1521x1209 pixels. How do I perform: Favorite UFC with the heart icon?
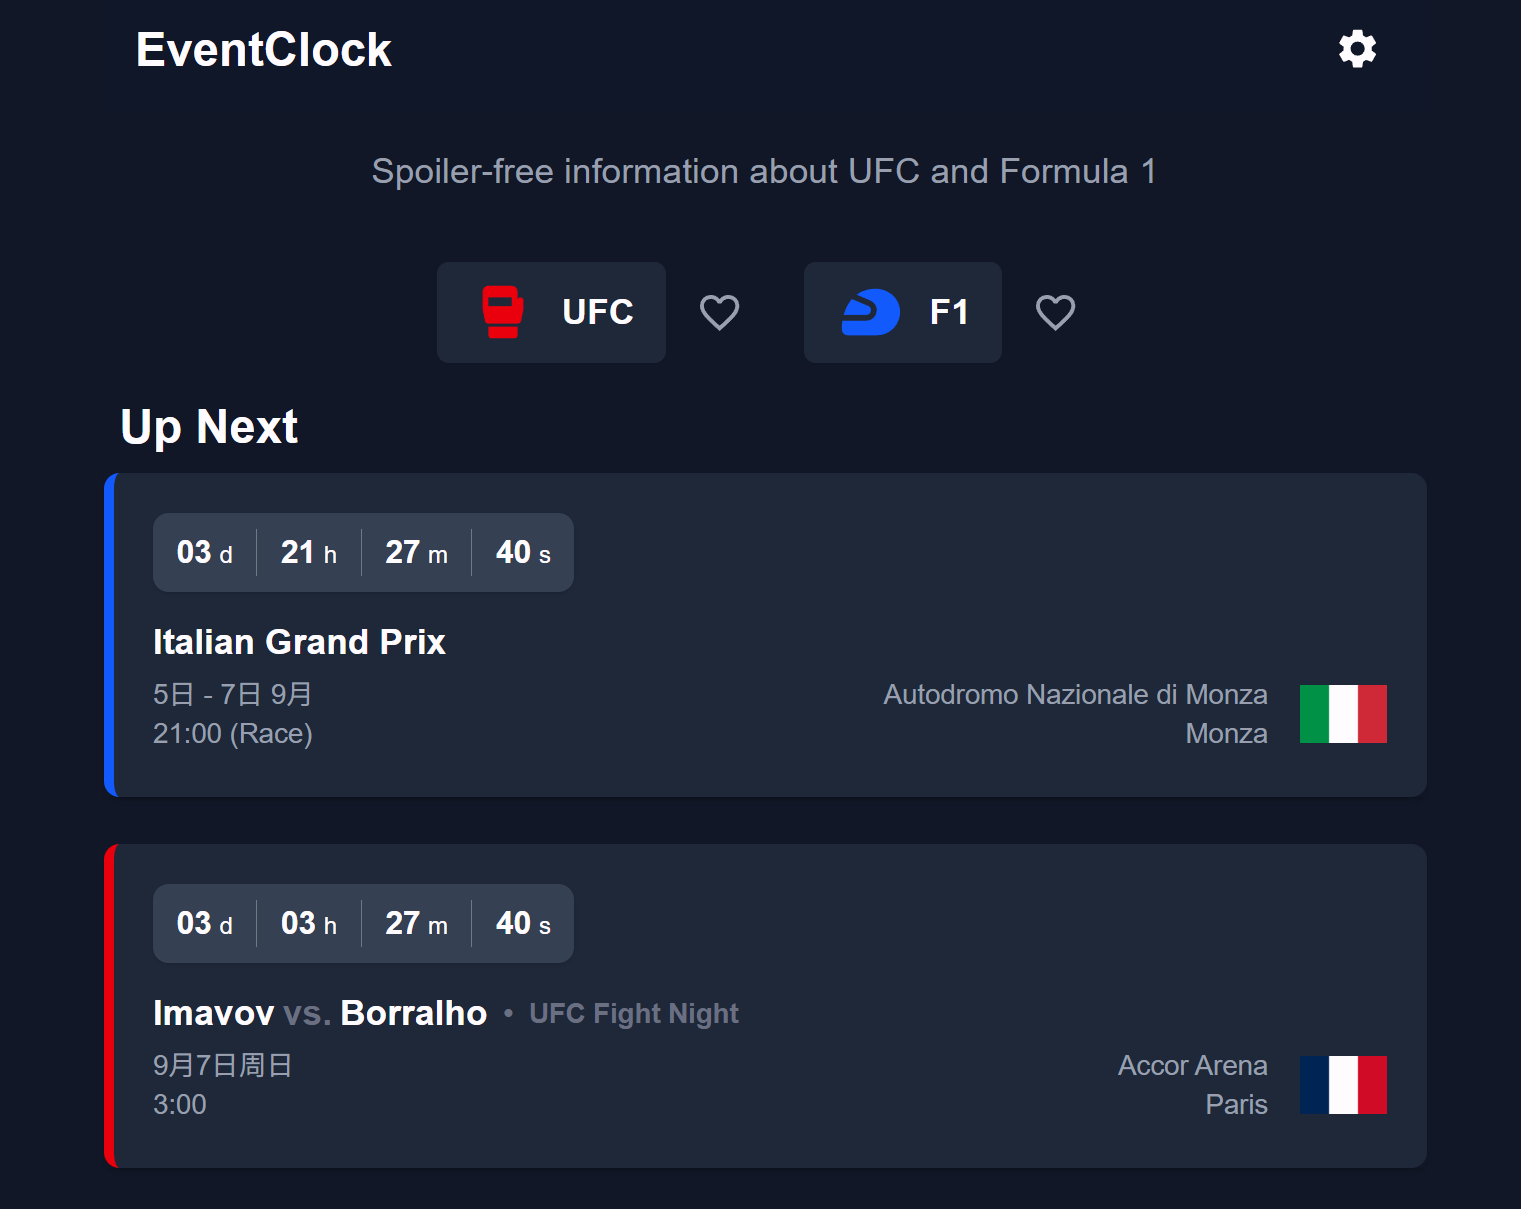point(719,312)
